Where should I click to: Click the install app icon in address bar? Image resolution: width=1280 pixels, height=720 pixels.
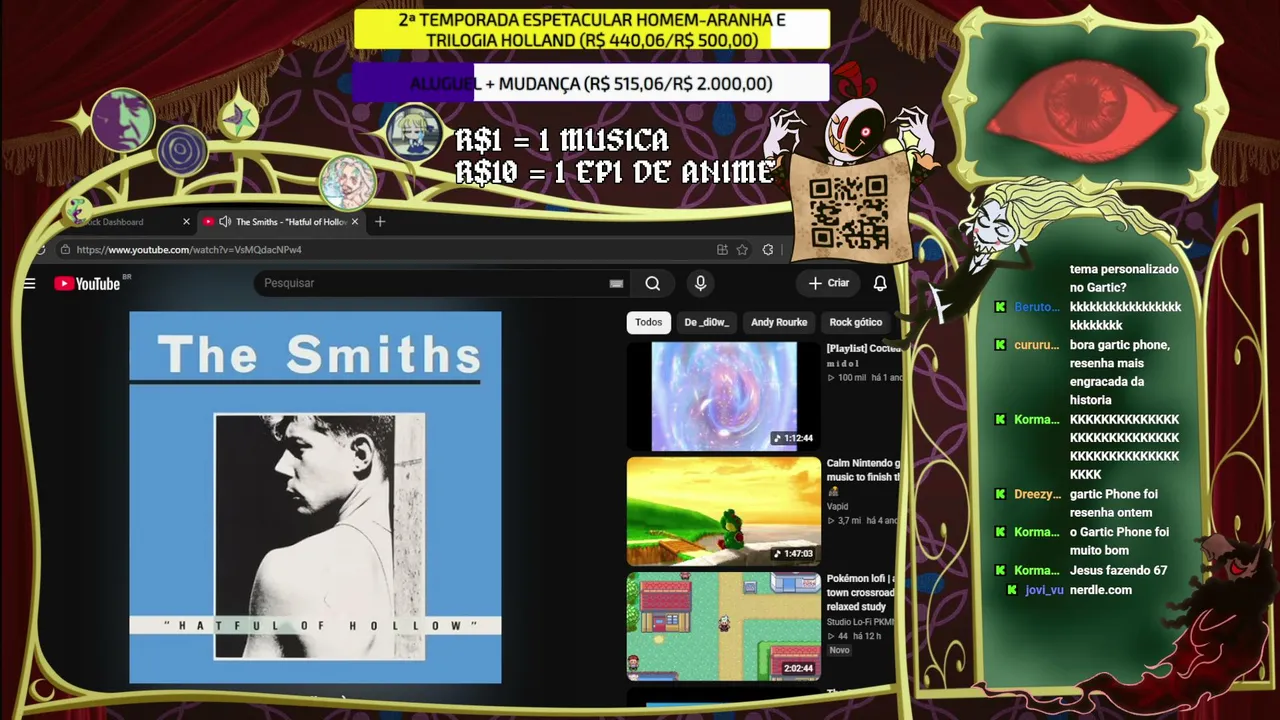click(722, 250)
